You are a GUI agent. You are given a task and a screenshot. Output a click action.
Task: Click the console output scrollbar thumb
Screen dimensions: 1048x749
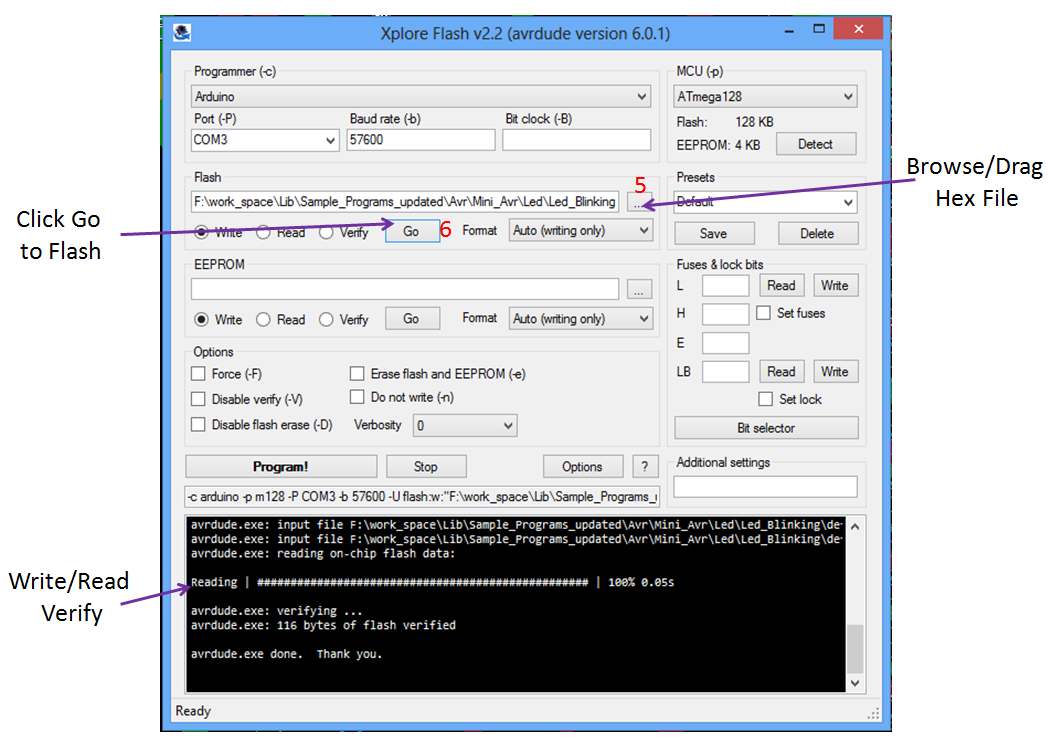pyautogui.click(x=855, y=649)
